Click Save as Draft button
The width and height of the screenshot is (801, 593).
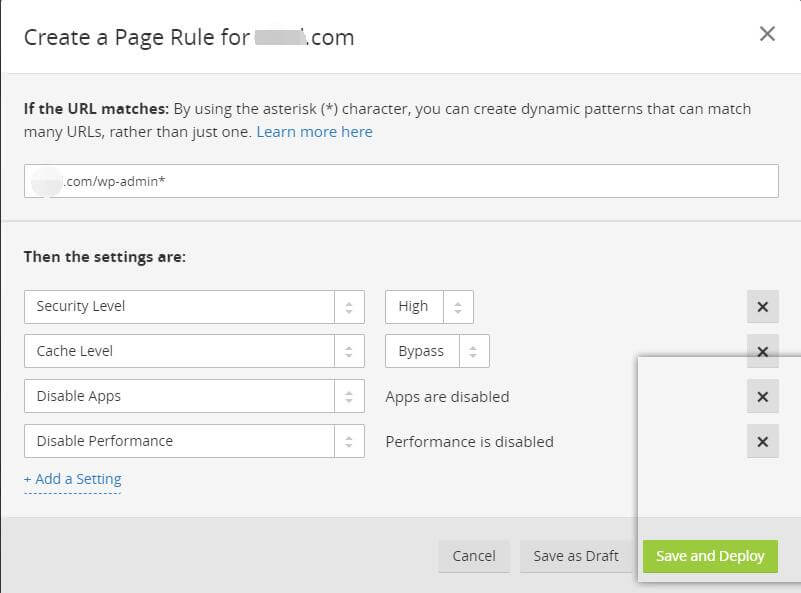click(576, 556)
